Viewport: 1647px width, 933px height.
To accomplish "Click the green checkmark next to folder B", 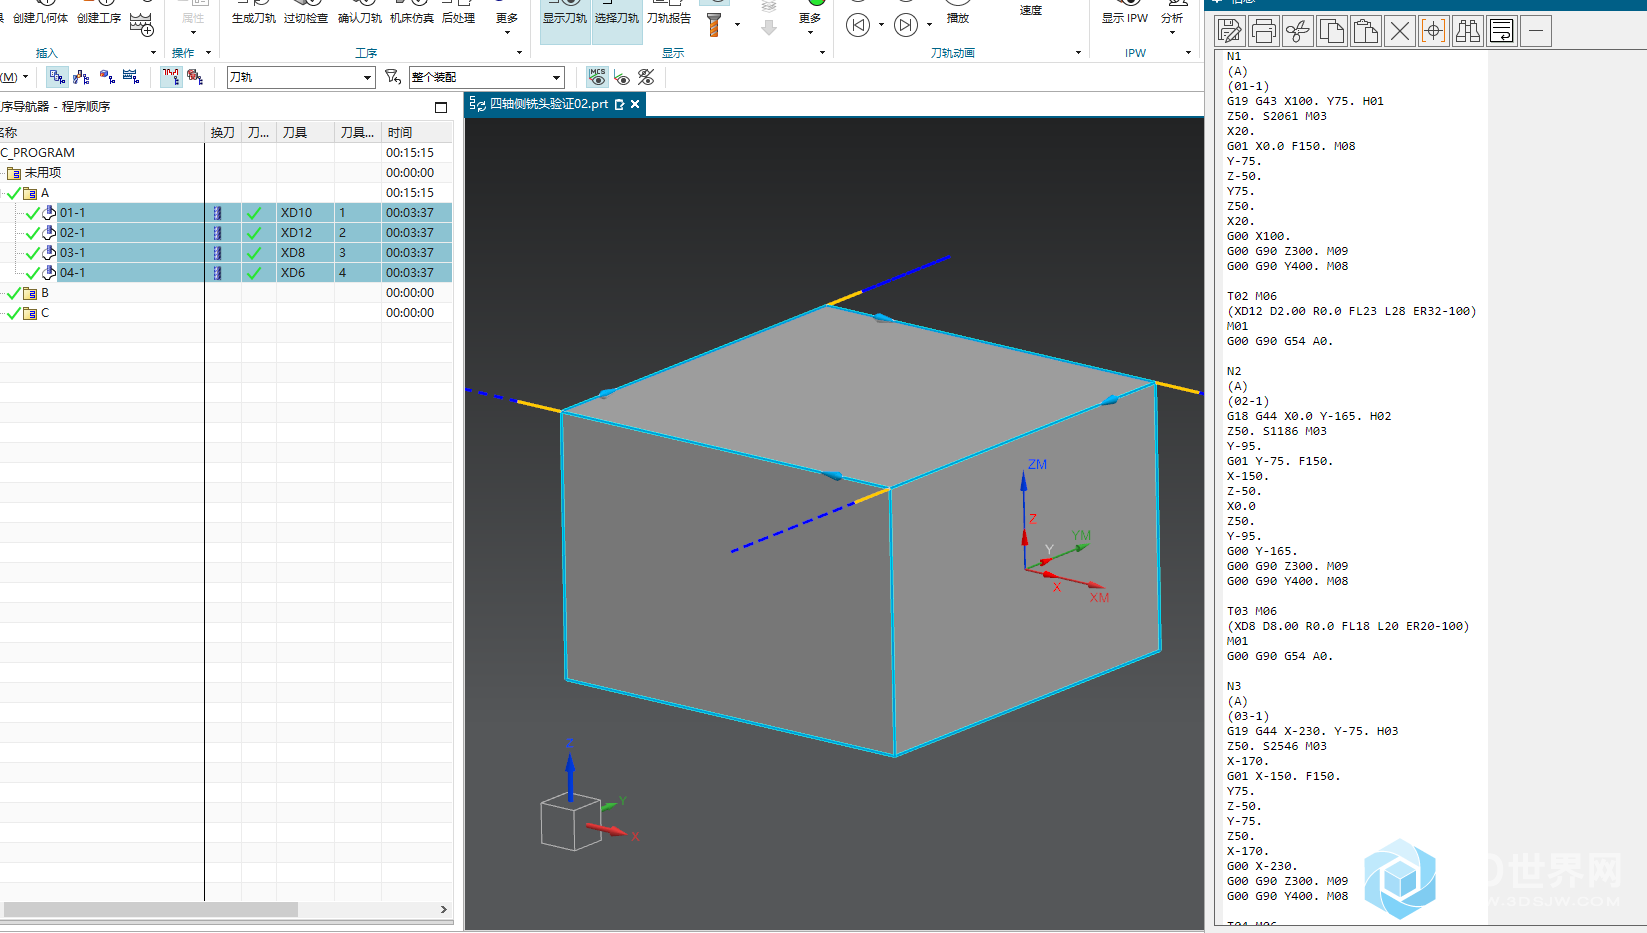I will [x=13, y=293].
